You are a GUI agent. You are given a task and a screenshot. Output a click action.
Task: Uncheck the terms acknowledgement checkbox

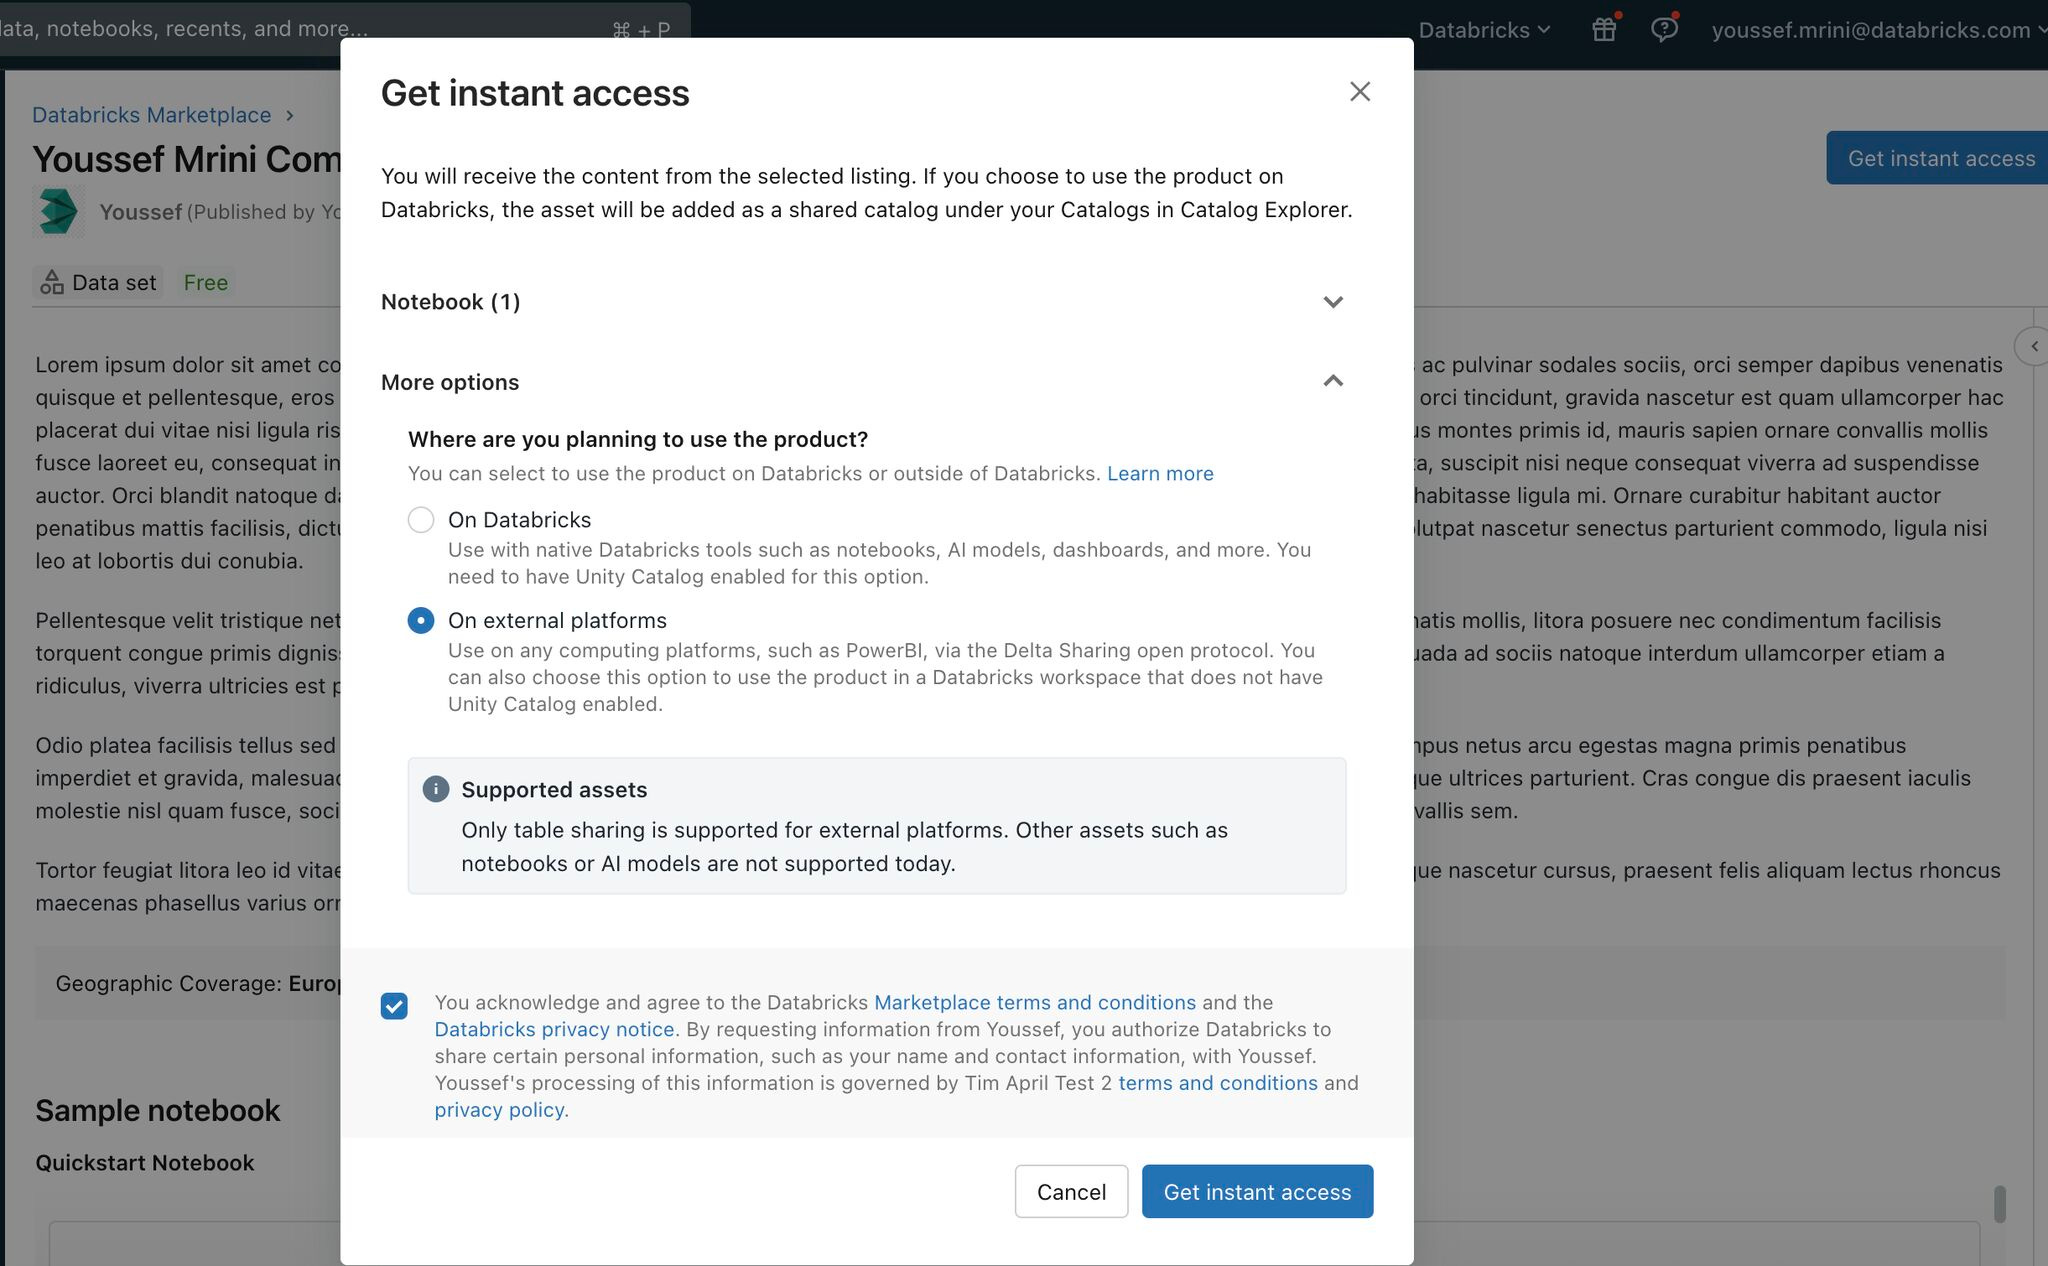click(394, 1006)
